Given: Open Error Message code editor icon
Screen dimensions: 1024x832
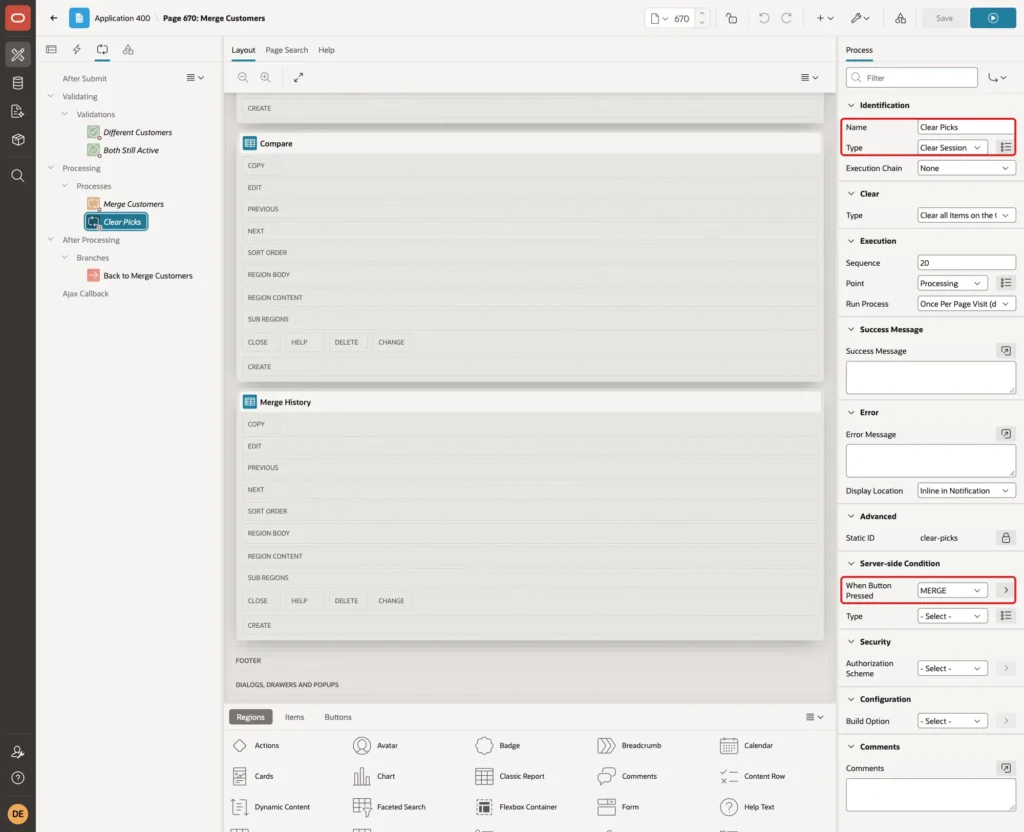Looking at the screenshot, I should click(1006, 434).
